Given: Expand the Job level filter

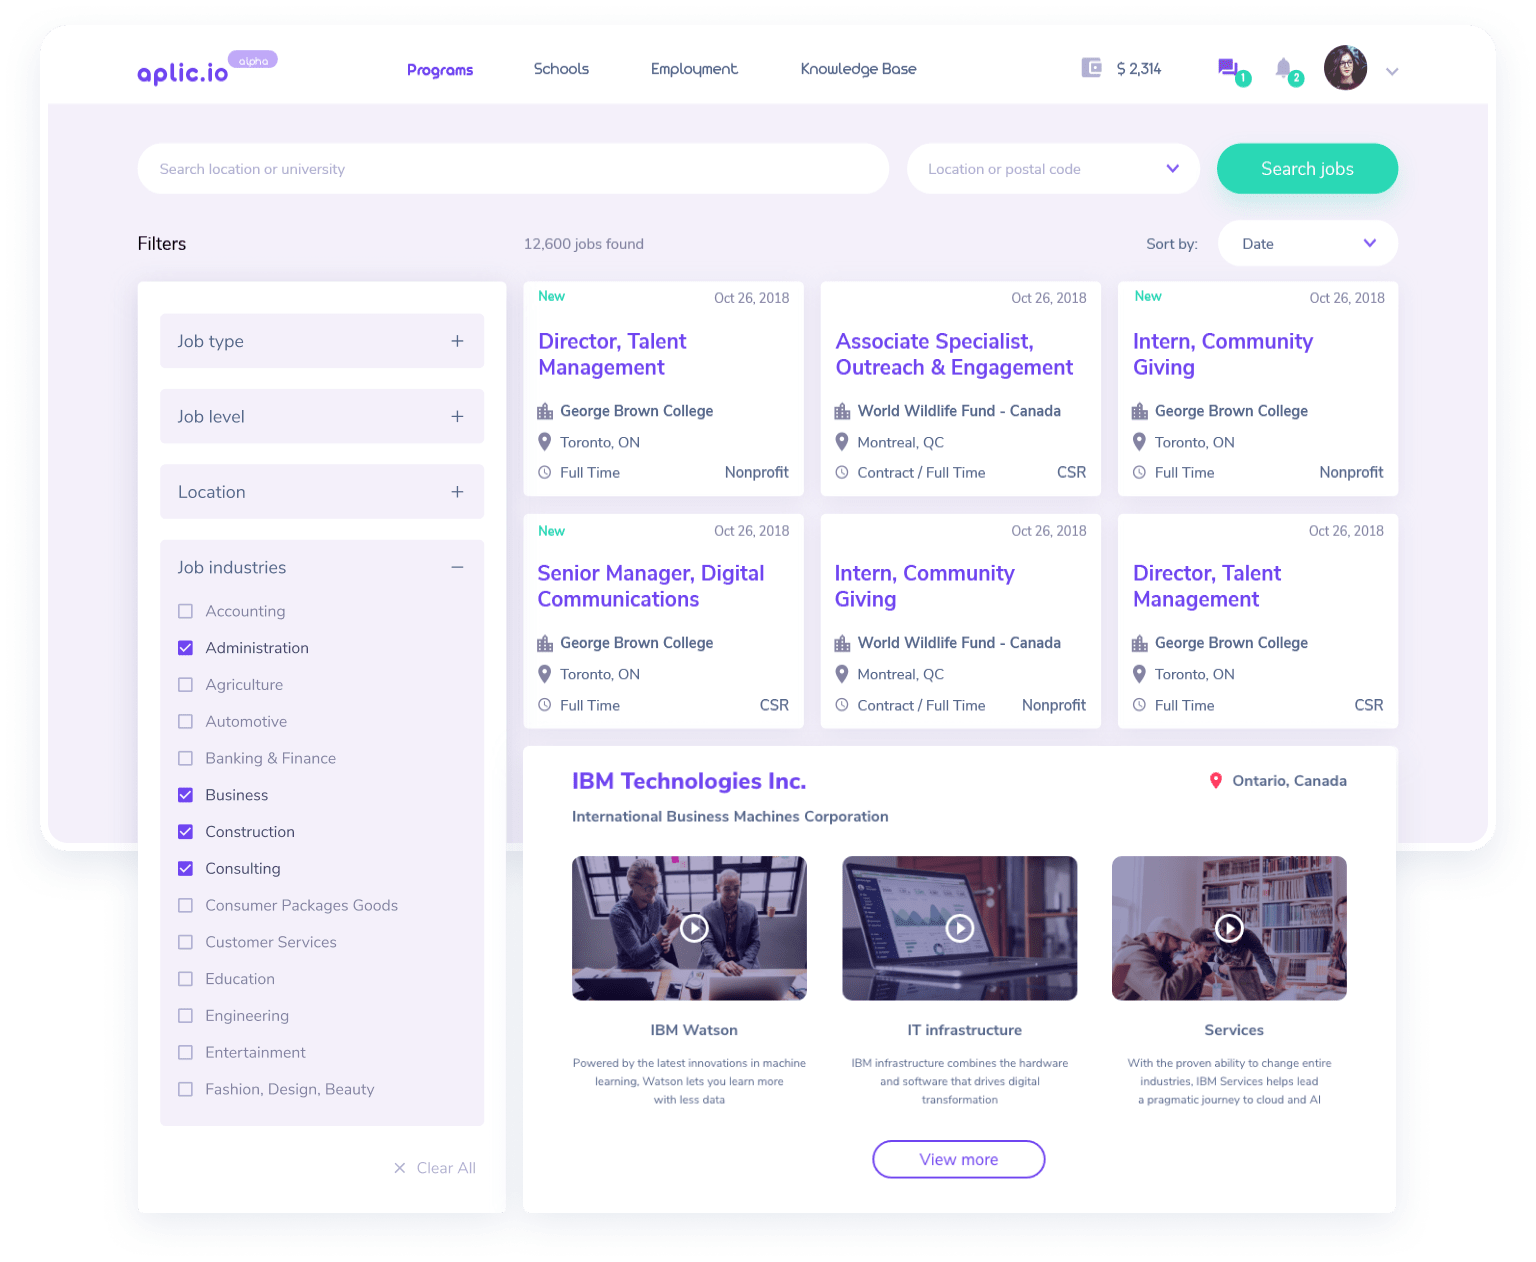Looking at the screenshot, I should [322, 416].
